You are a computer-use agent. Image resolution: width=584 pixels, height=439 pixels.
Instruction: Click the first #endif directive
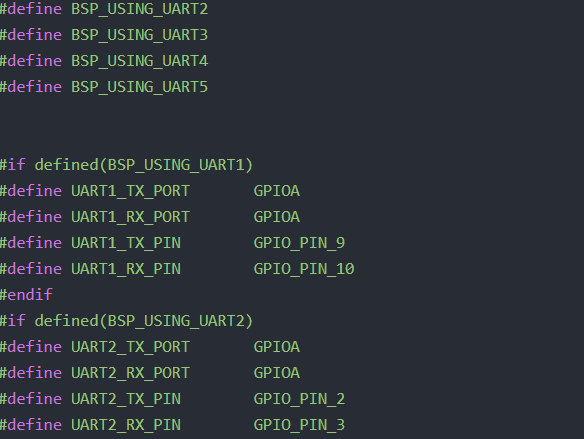(26, 295)
